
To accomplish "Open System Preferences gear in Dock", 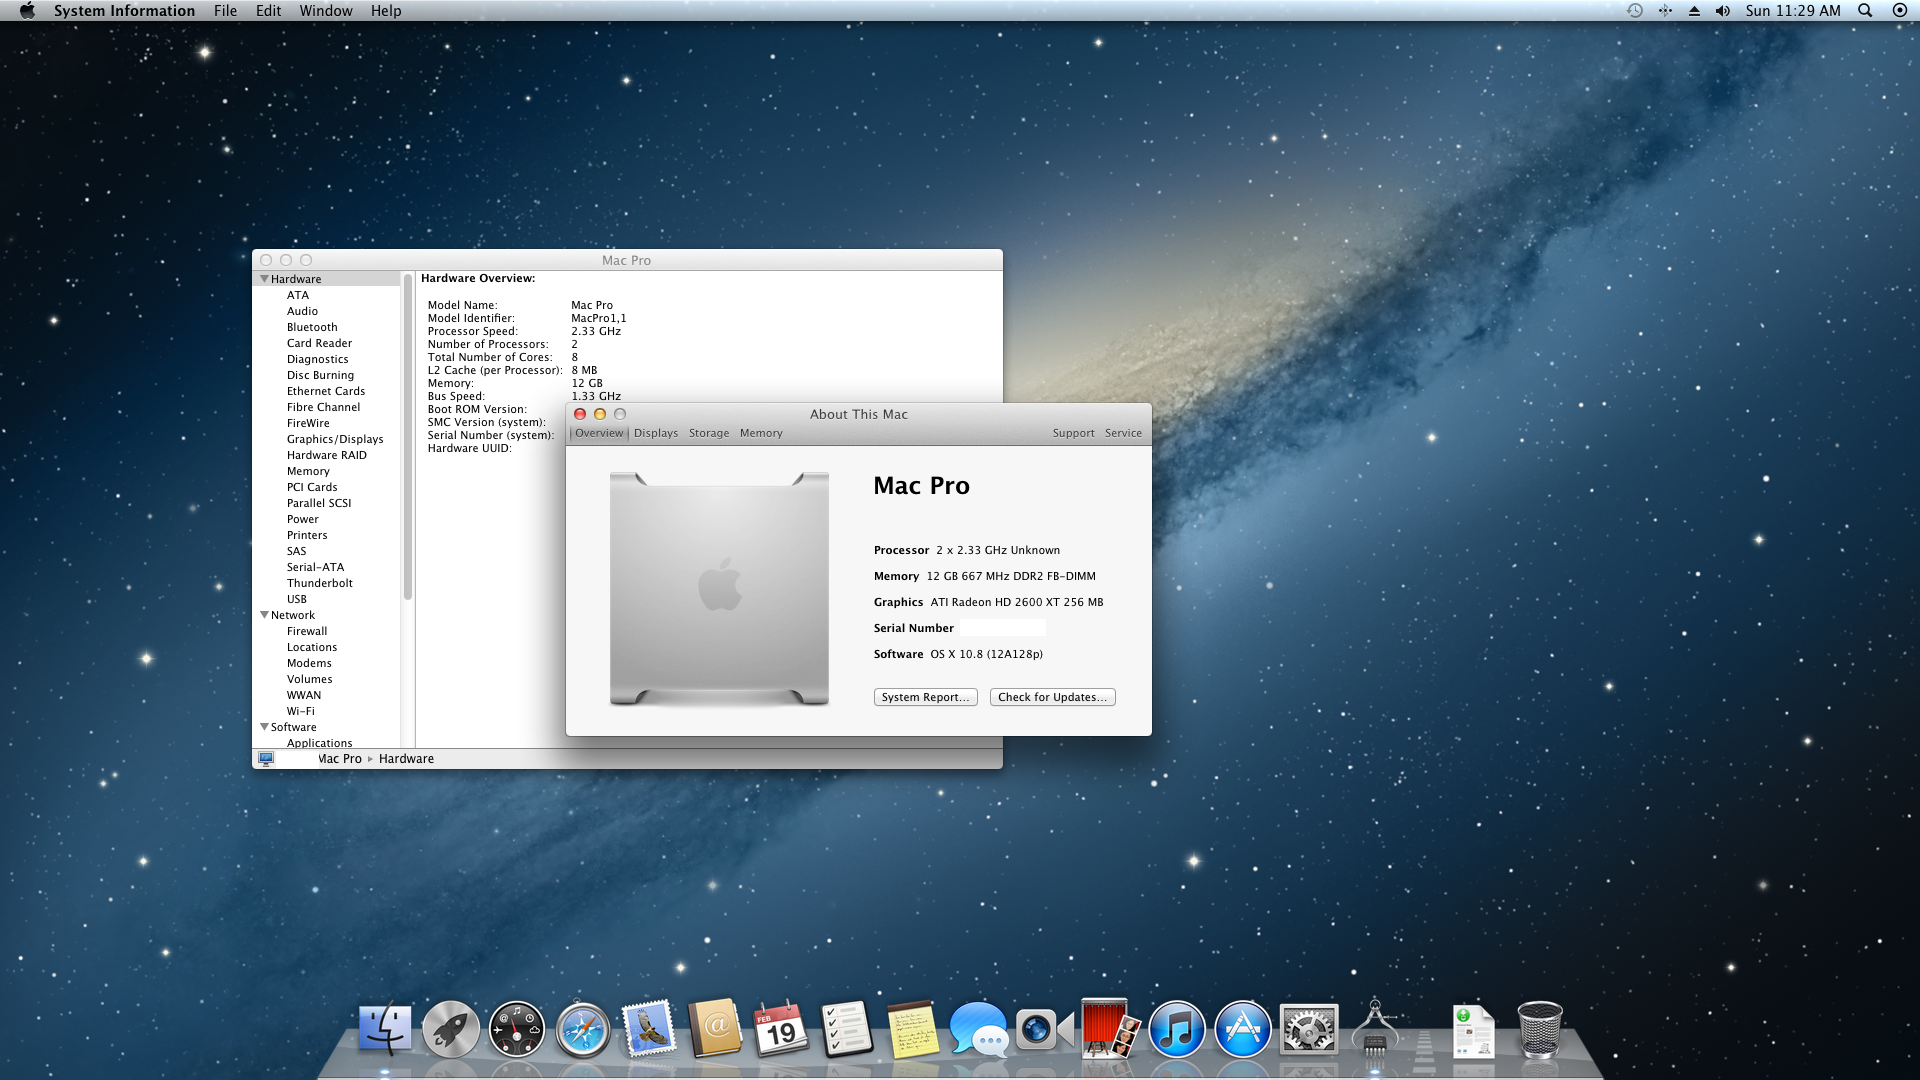I will (1308, 1030).
